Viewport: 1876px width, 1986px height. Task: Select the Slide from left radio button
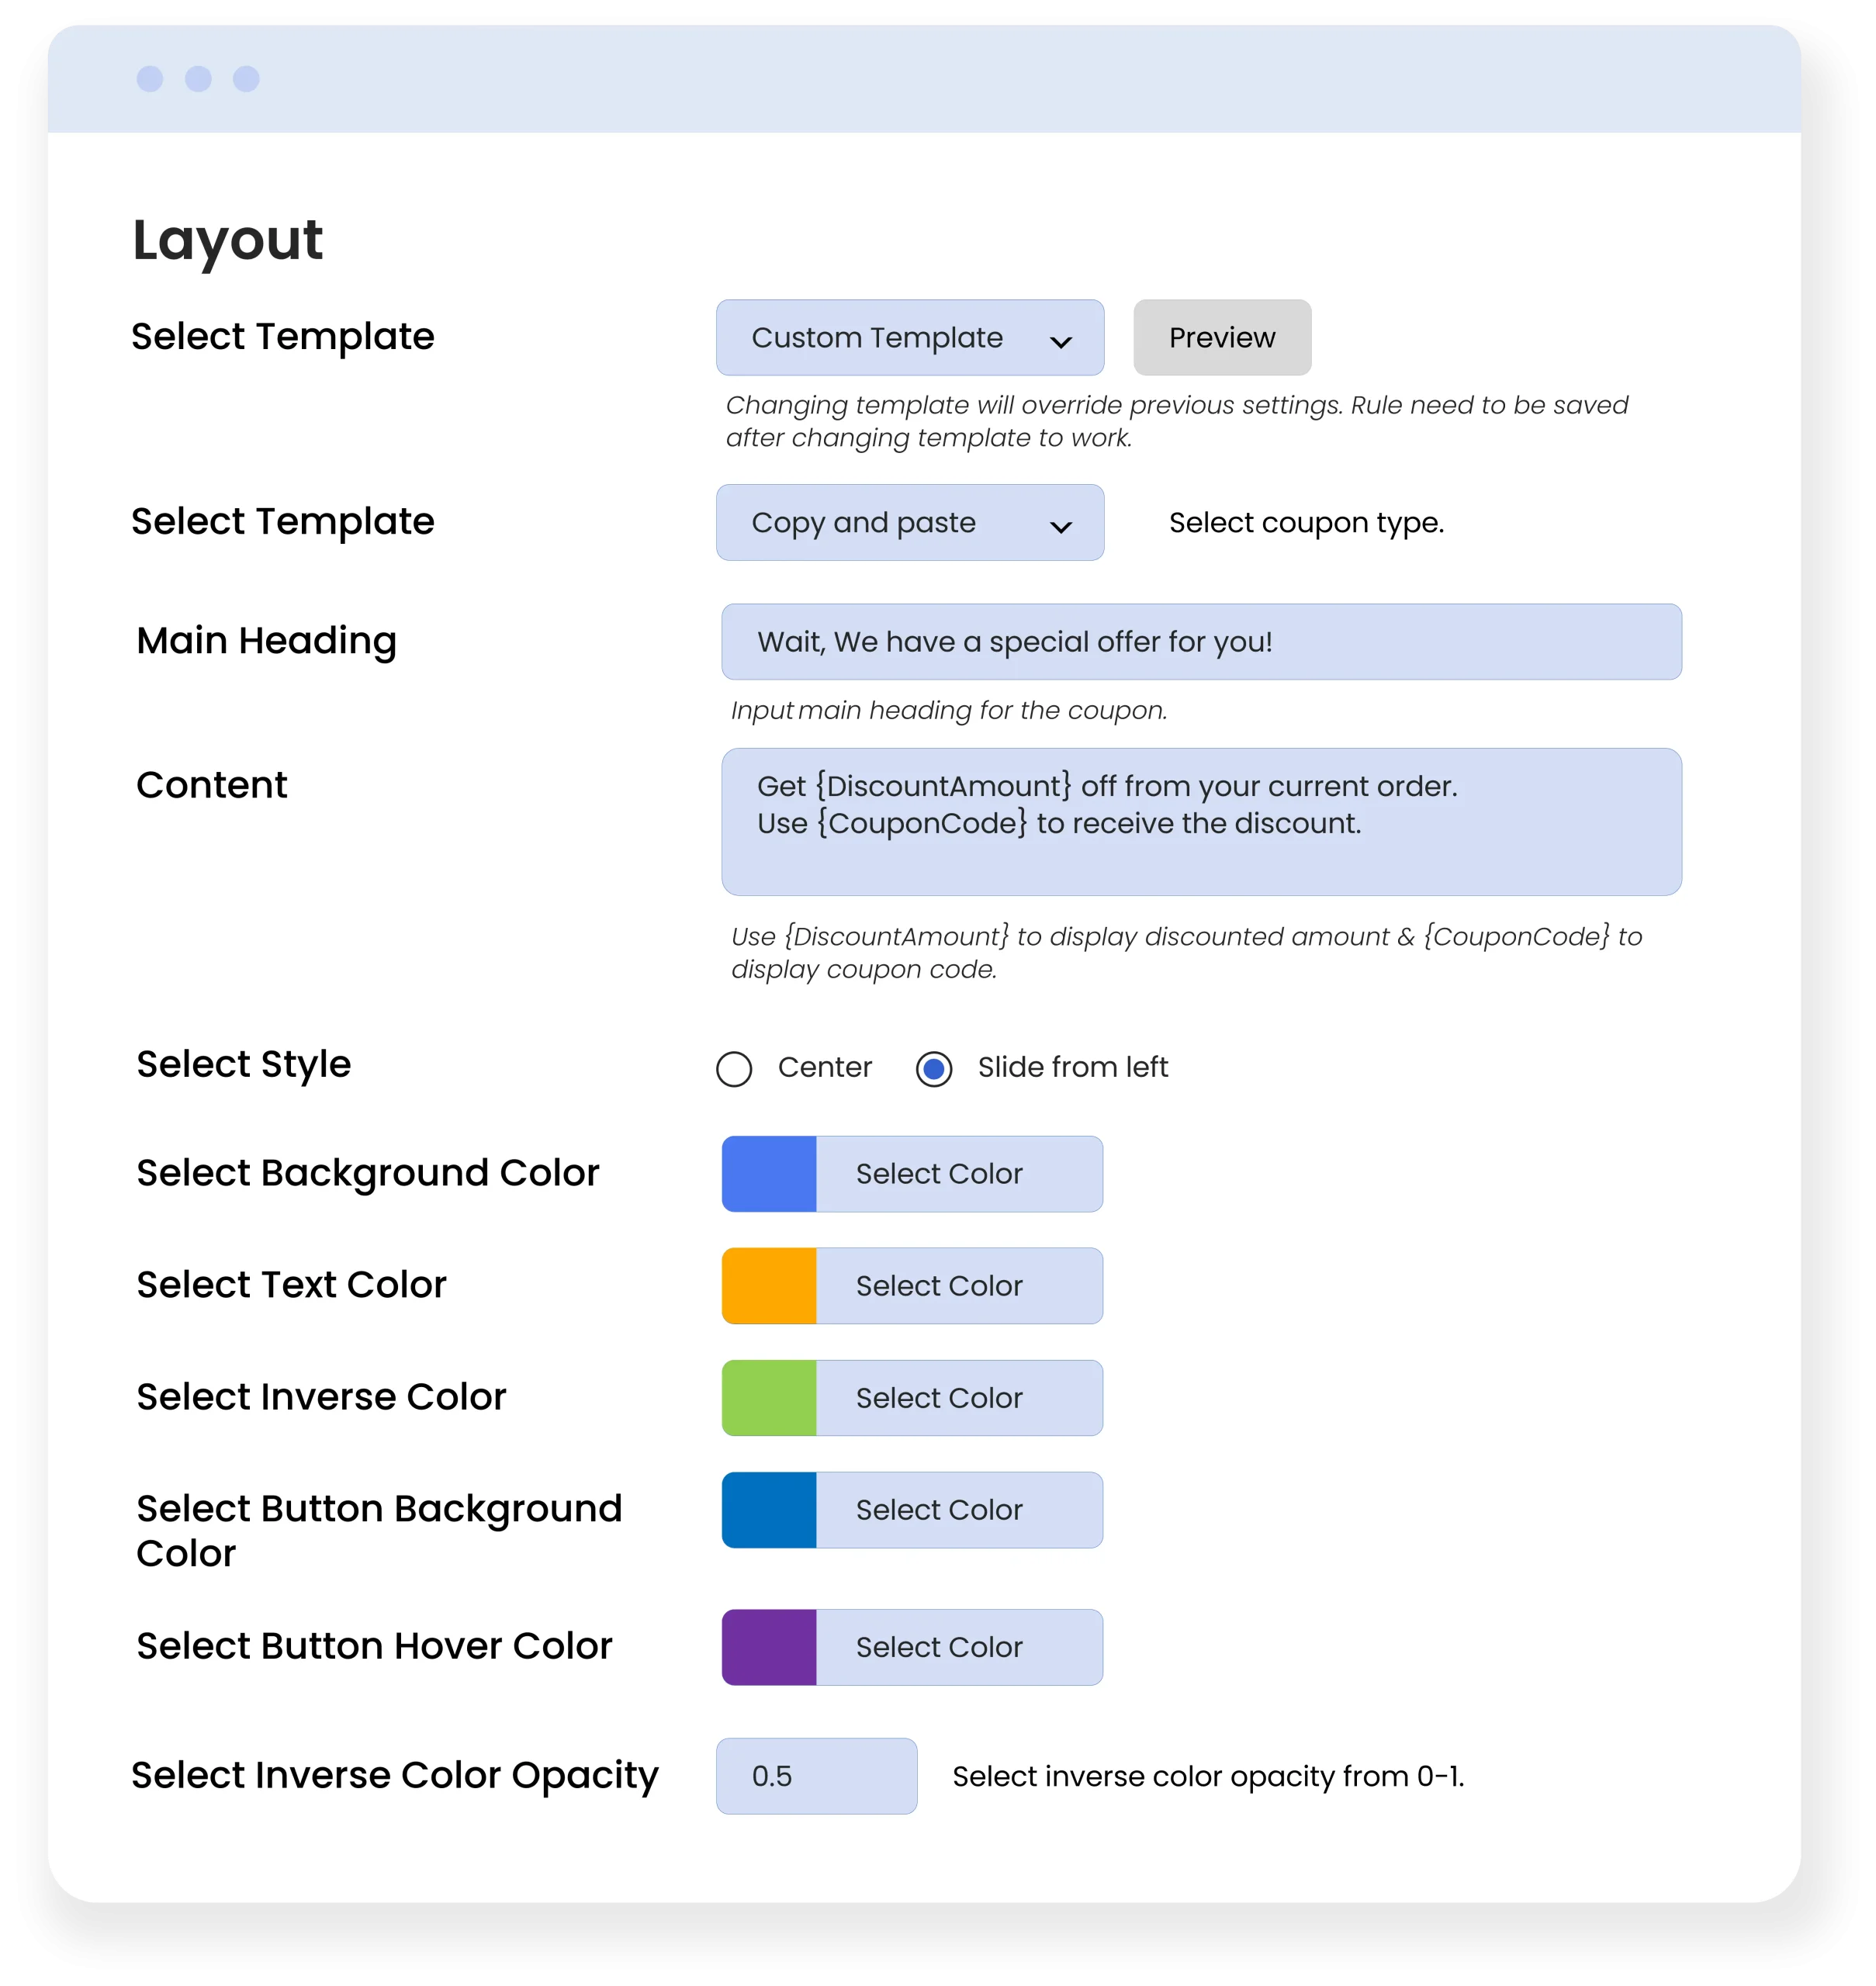click(934, 1069)
